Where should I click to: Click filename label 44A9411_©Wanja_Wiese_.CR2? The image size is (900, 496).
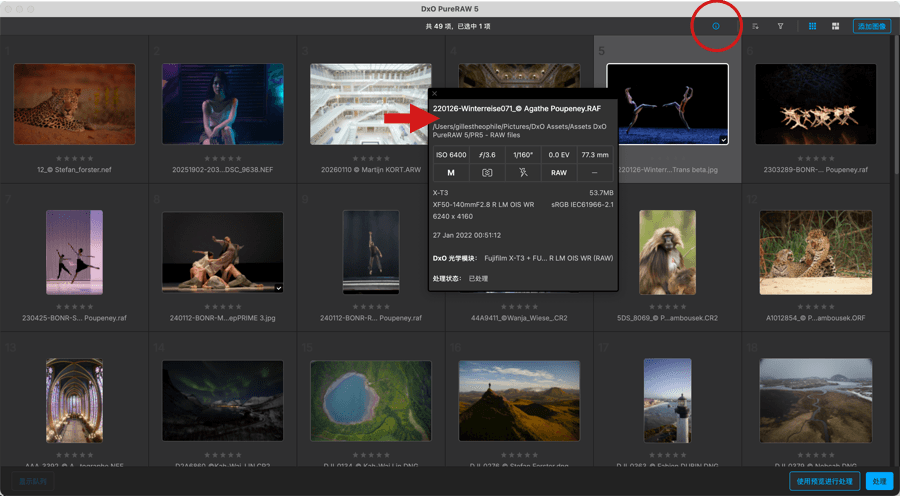pos(519,318)
